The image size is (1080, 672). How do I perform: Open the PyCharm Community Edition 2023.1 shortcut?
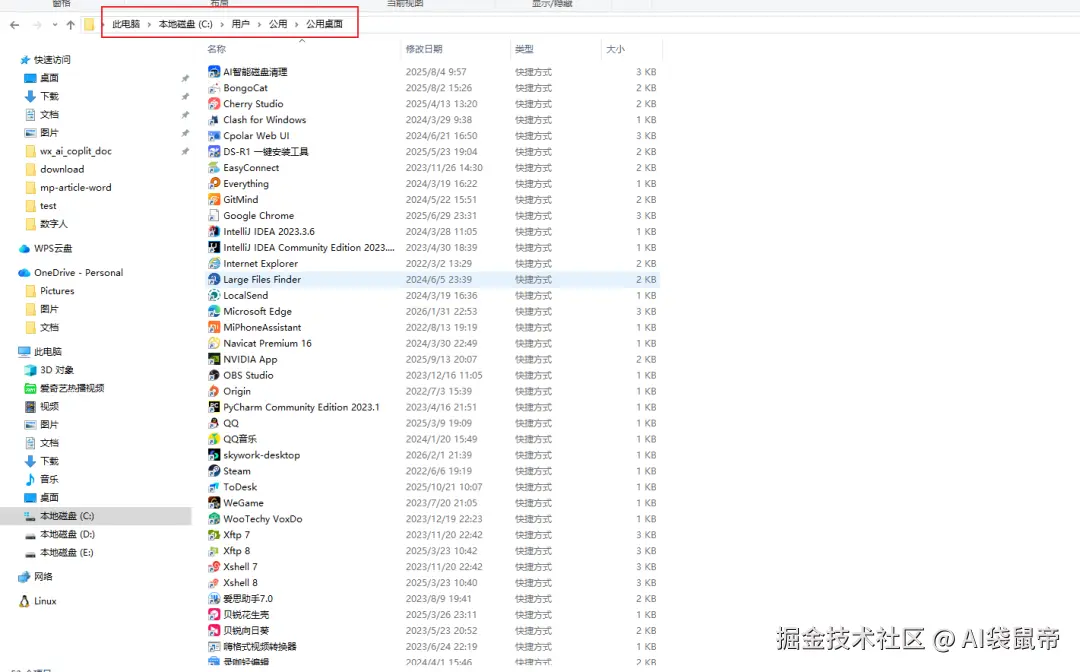tap(294, 407)
